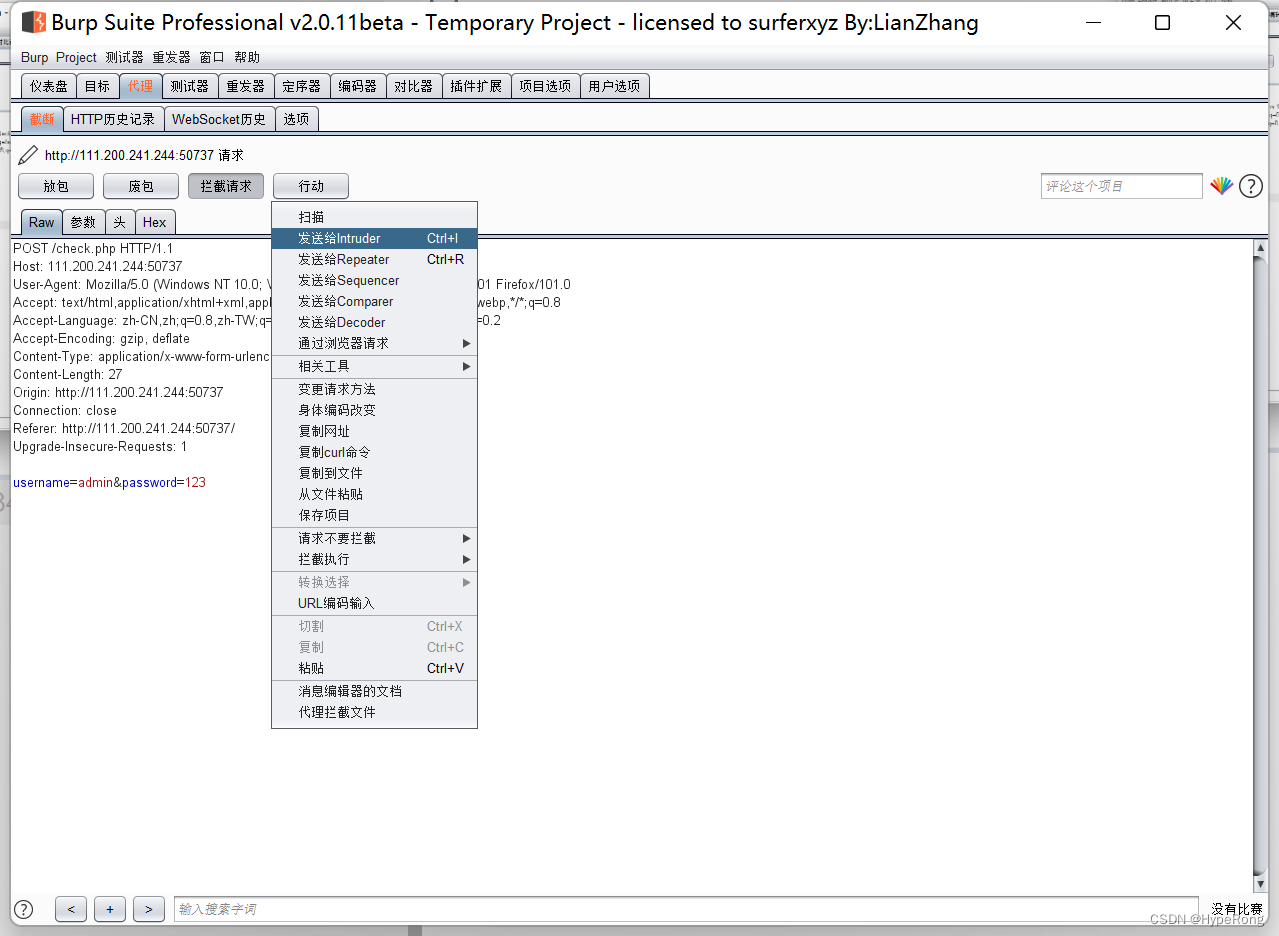The width and height of the screenshot is (1279, 936).
Task: Open the 编码器 tab
Action: coord(358,86)
